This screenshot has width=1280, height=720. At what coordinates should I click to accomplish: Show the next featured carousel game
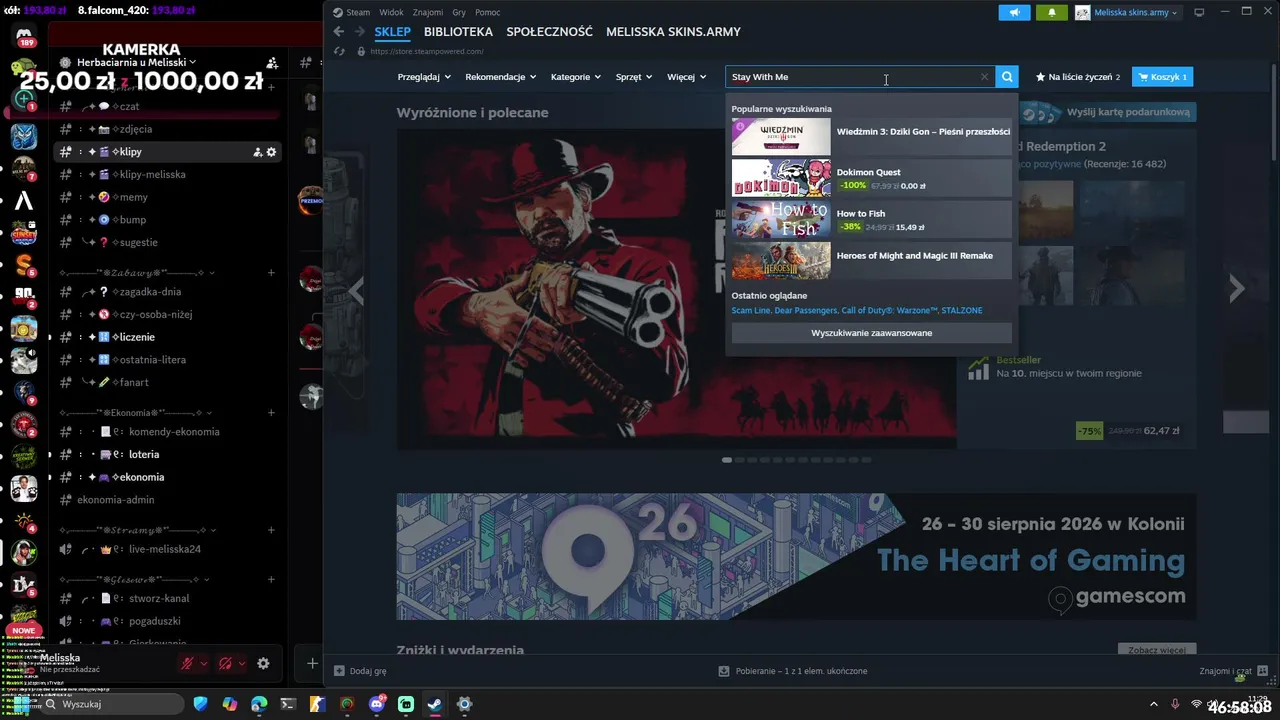1237,289
